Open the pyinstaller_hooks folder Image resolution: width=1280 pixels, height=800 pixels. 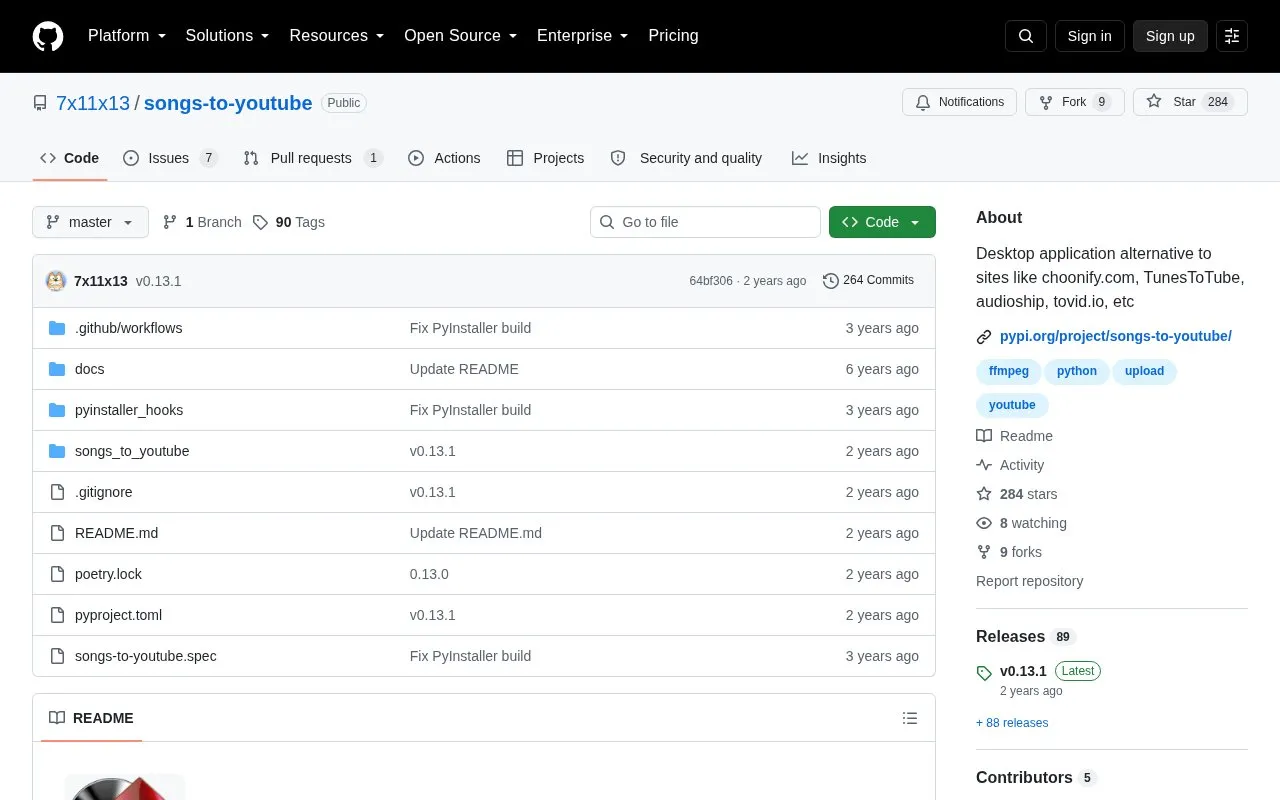pos(129,410)
